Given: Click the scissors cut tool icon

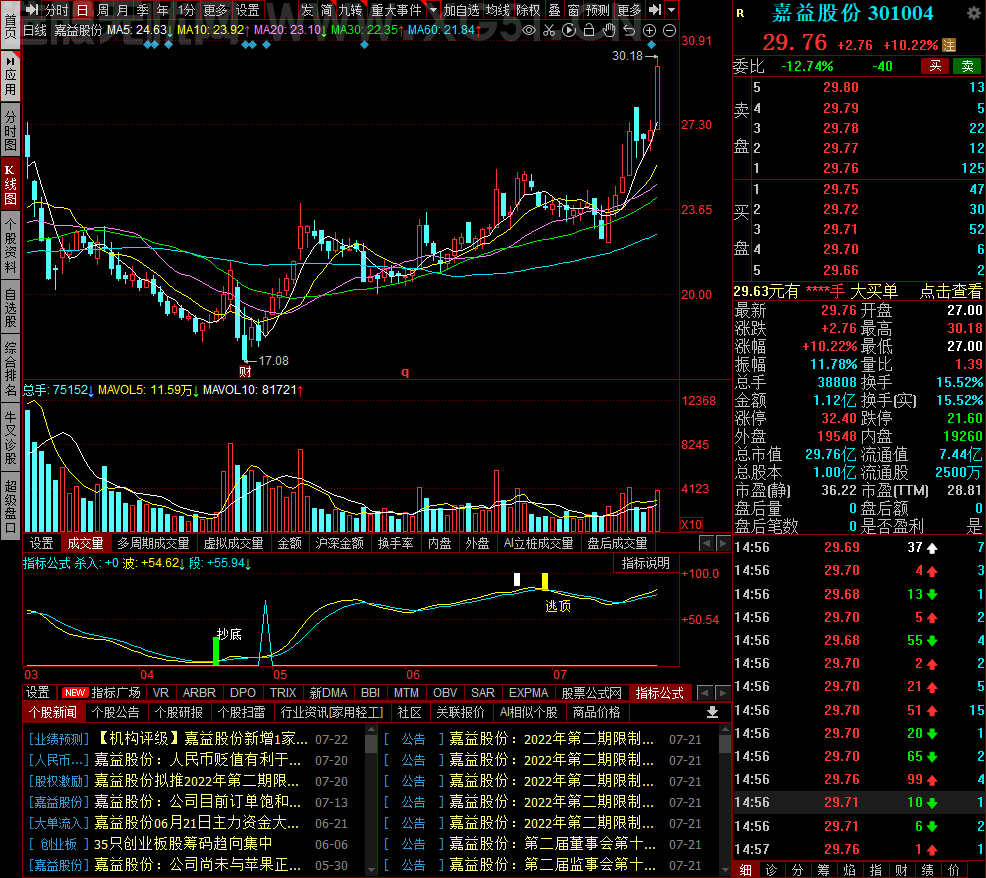Looking at the screenshot, I should pos(549,30).
